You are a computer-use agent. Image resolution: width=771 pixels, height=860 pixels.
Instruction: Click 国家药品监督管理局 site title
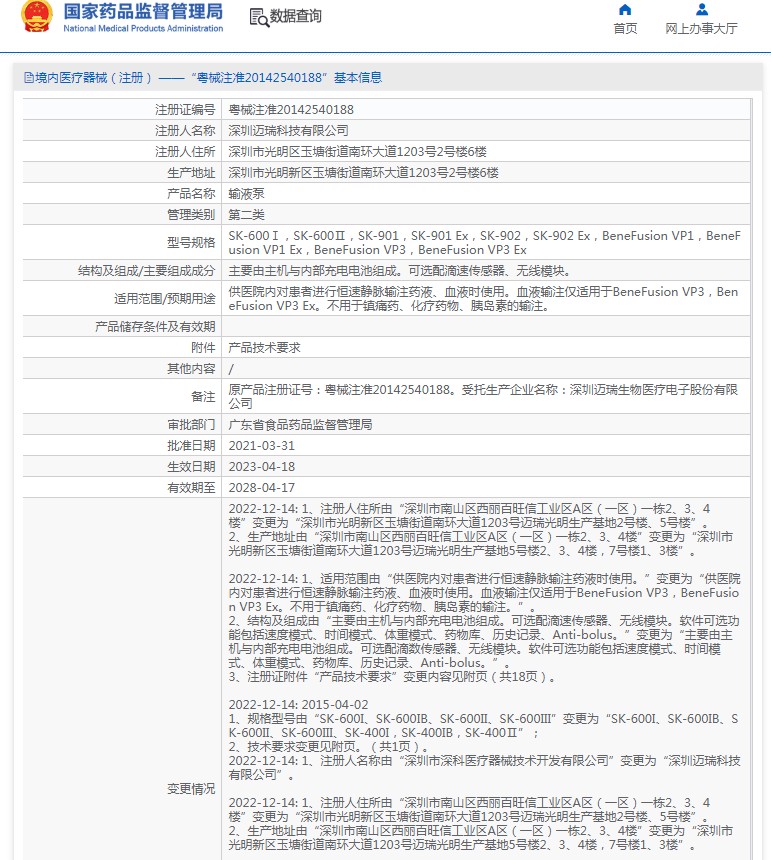143,12
